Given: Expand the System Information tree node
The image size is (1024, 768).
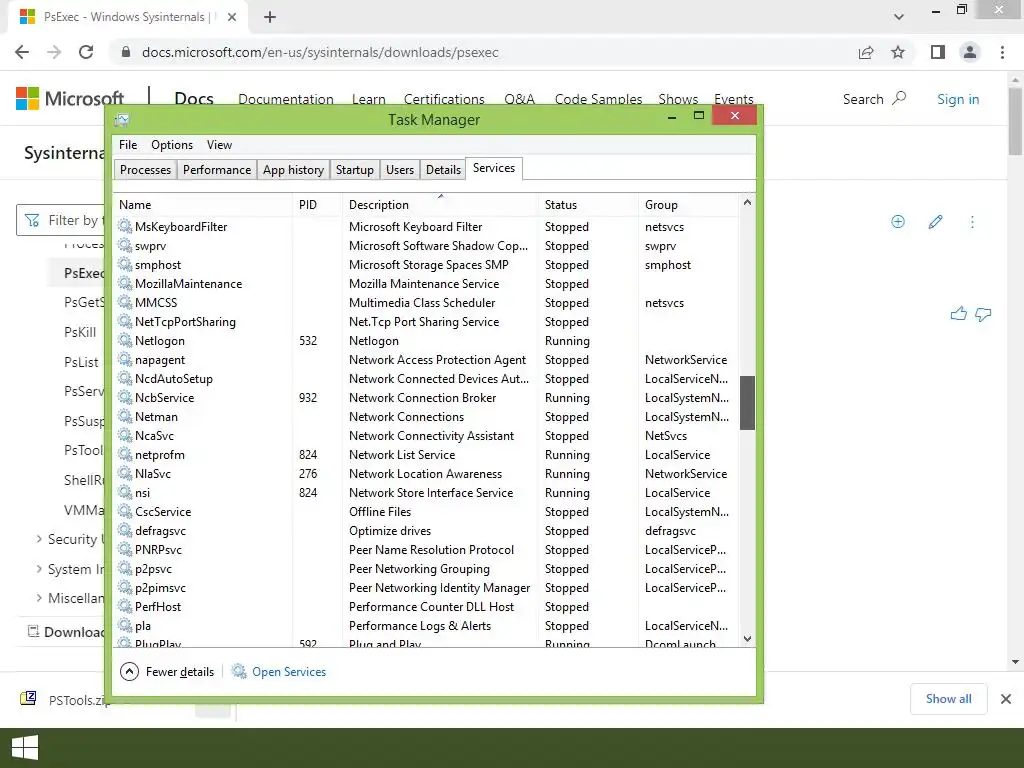Looking at the screenshot, I should coord(39,569).
